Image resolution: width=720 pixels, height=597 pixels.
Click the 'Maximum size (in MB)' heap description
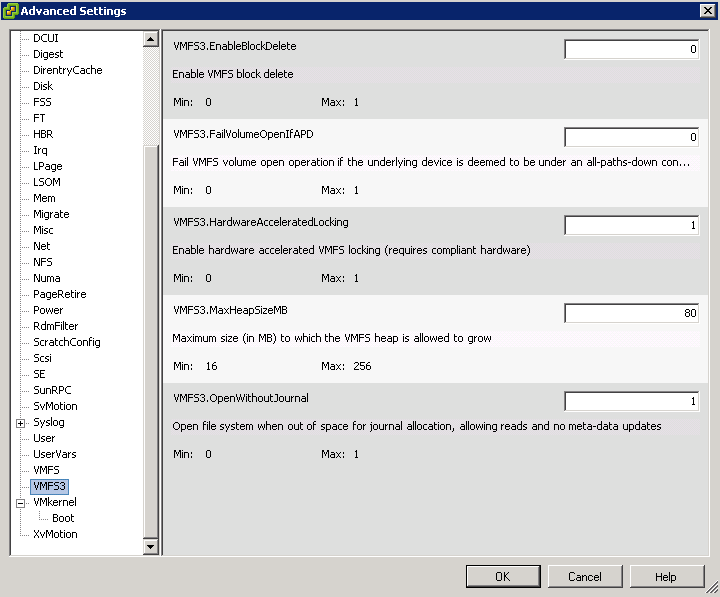332,338
